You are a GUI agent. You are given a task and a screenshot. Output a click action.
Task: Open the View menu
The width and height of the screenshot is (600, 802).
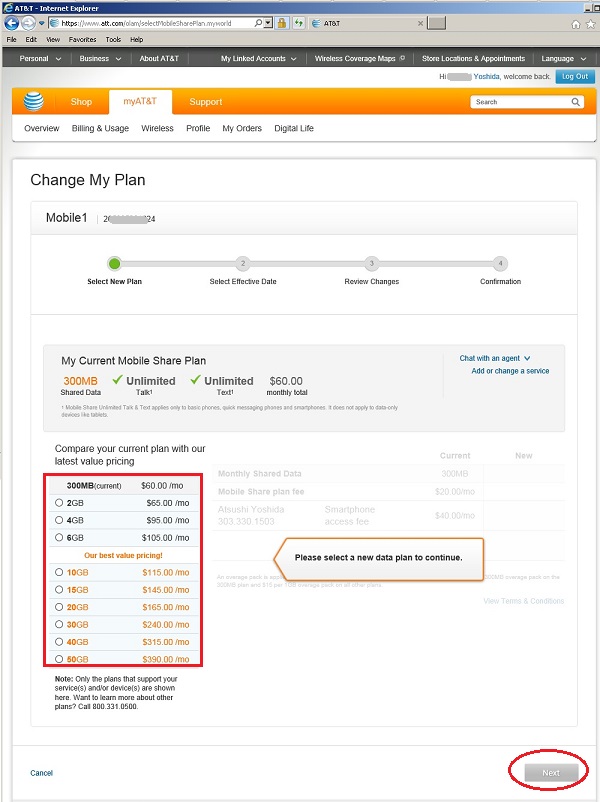(53, 39)
